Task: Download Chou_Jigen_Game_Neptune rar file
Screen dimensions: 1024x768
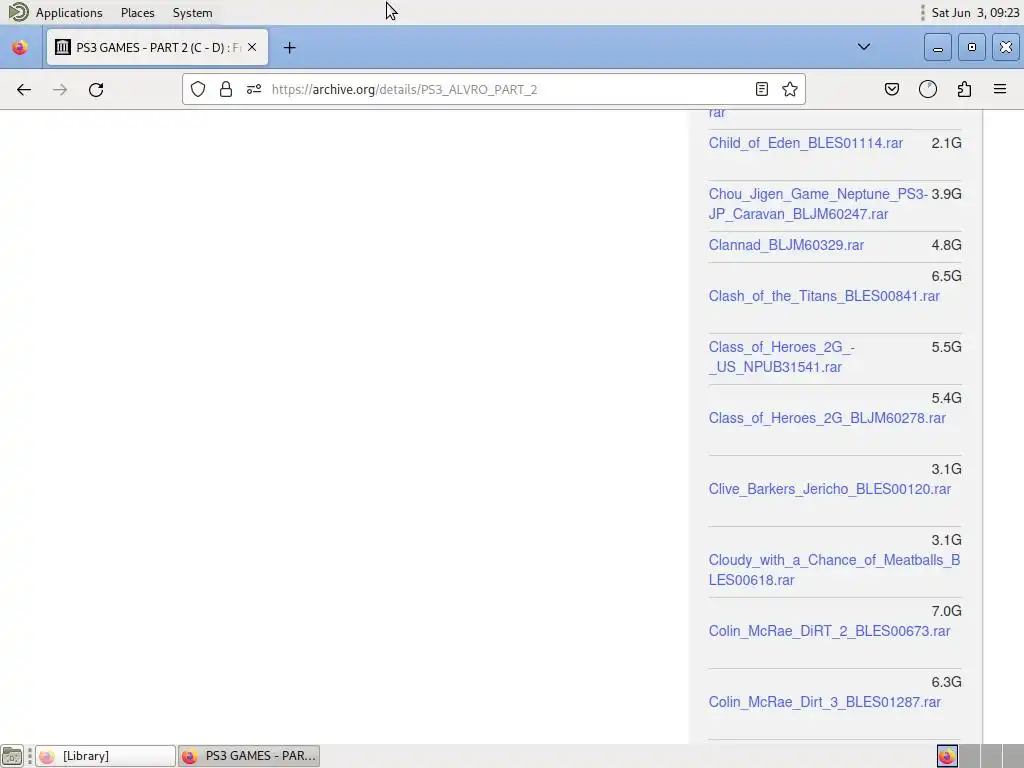Action: tap(818, 204)
